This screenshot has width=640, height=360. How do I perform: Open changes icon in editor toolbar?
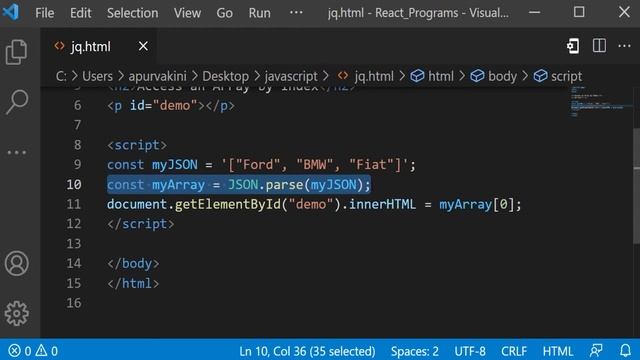click(x=573, y=46)
